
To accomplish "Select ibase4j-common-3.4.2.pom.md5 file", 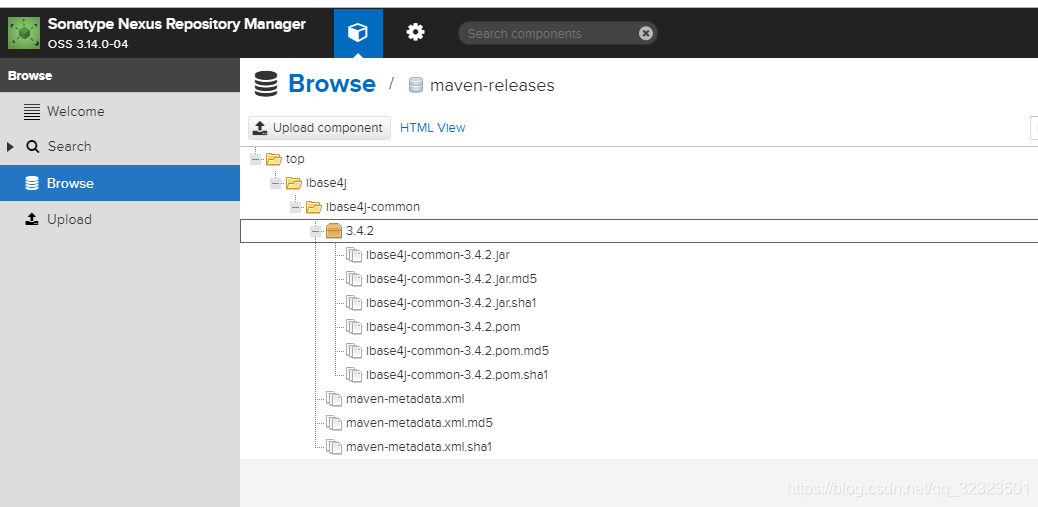I will pyautogui.click(x=457, y=351).
